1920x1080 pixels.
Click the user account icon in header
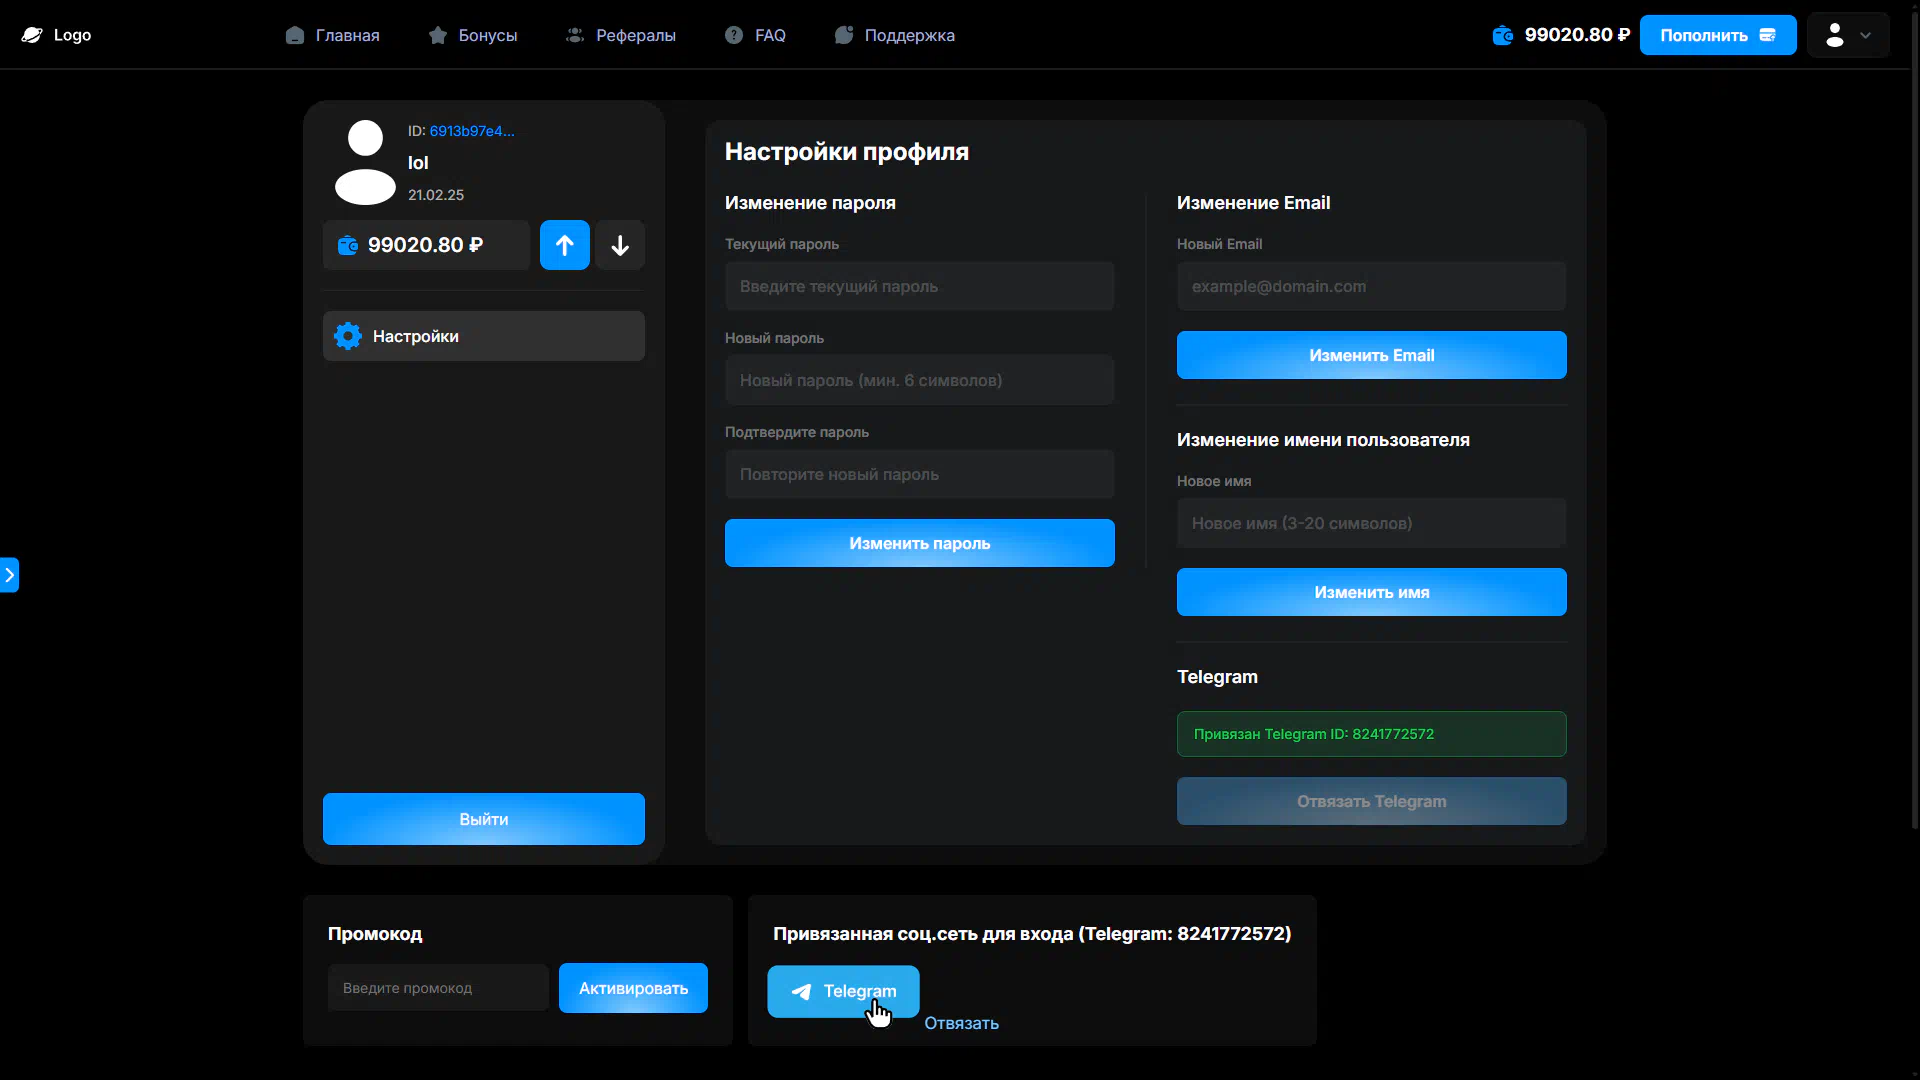pos(1834,35)
